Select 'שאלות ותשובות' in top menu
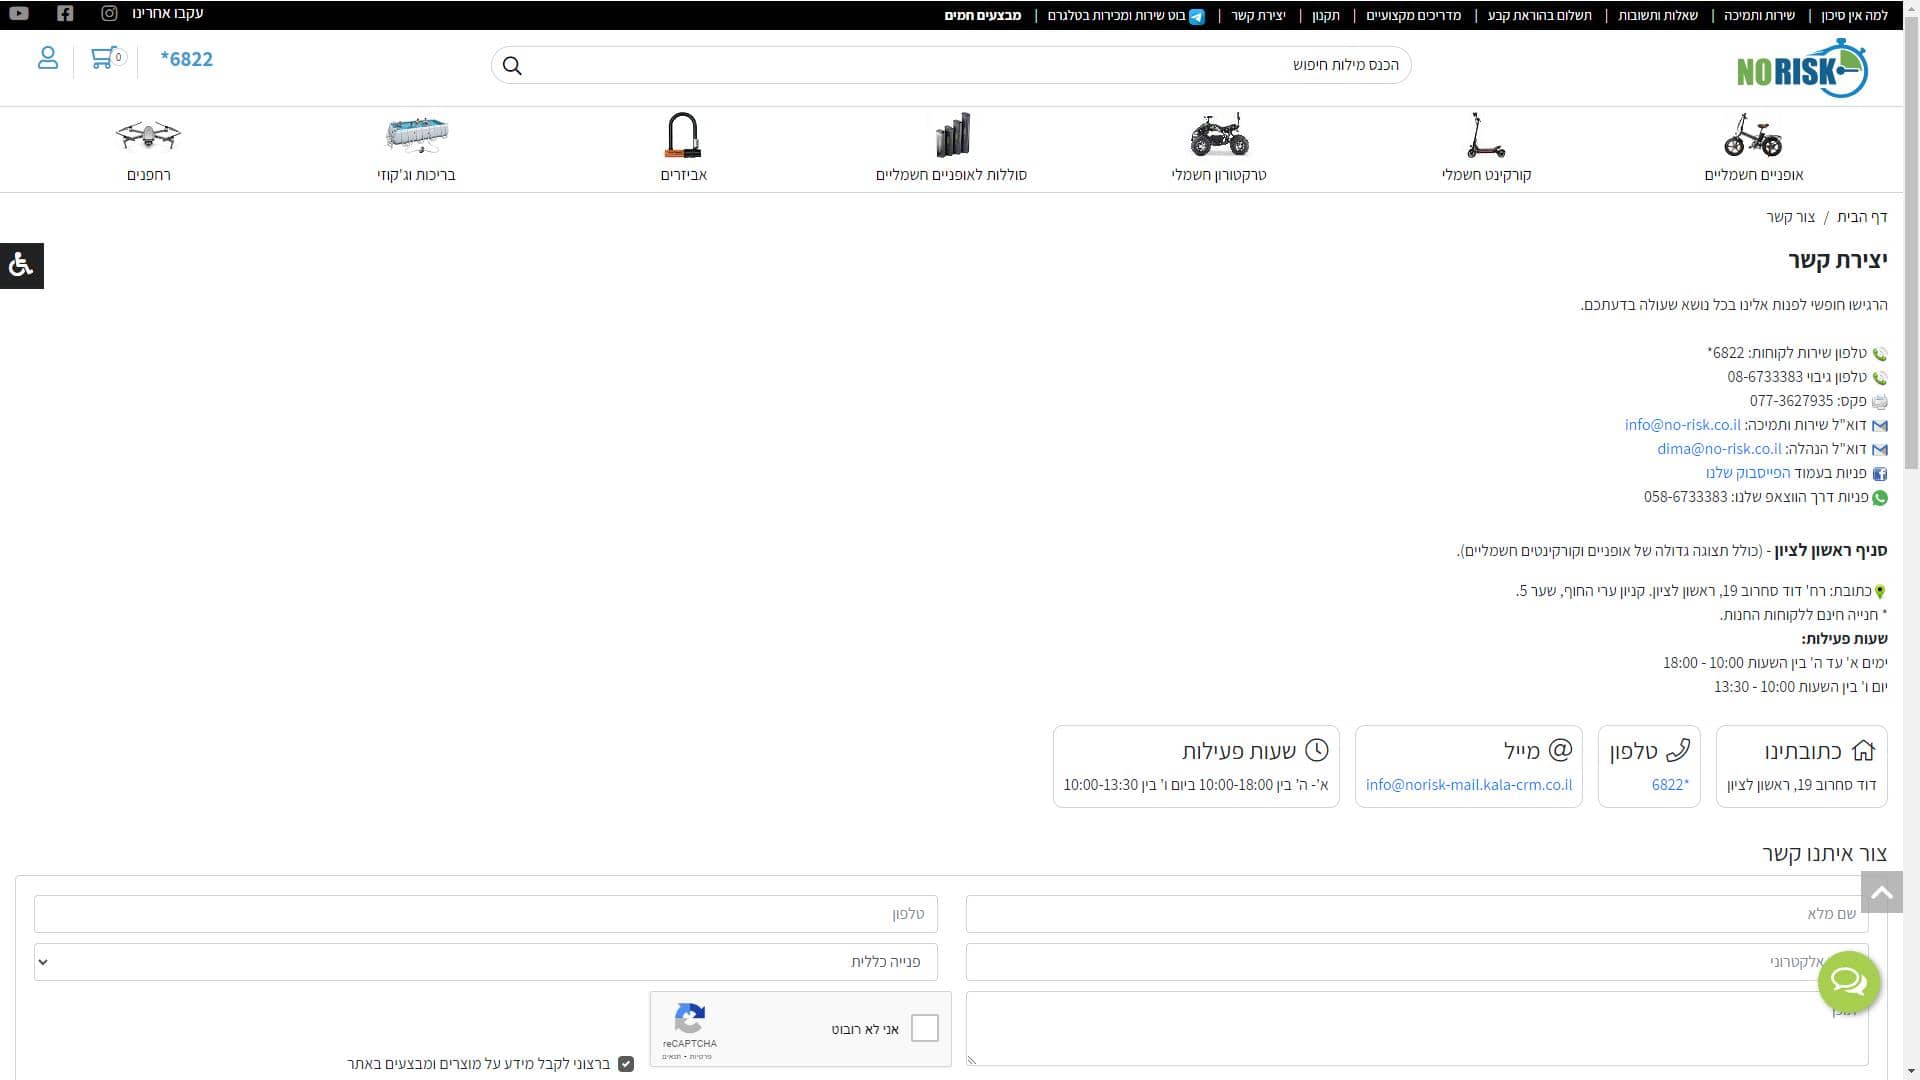The height and width of the screenshot is (1080, 1920). click(1657, 15)
